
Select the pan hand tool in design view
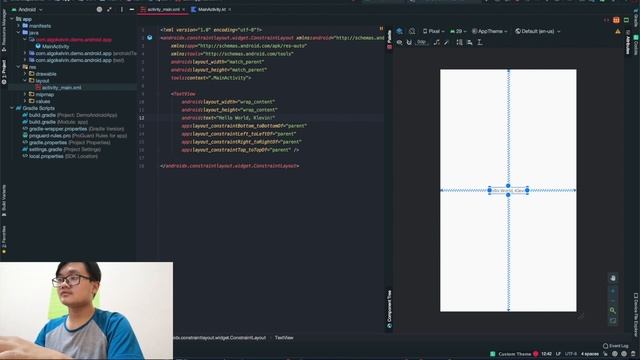[x=613, y=278]
